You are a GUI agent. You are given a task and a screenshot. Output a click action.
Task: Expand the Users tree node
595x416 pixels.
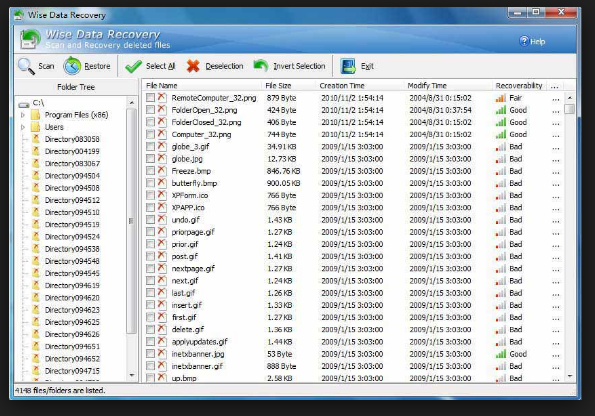point(23,127)
